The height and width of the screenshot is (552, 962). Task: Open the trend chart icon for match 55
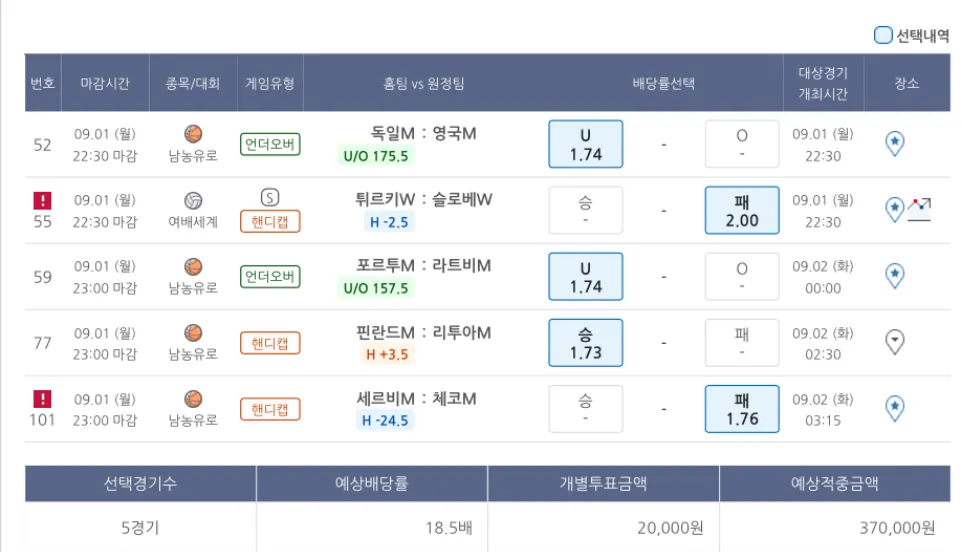coord(920,208)
